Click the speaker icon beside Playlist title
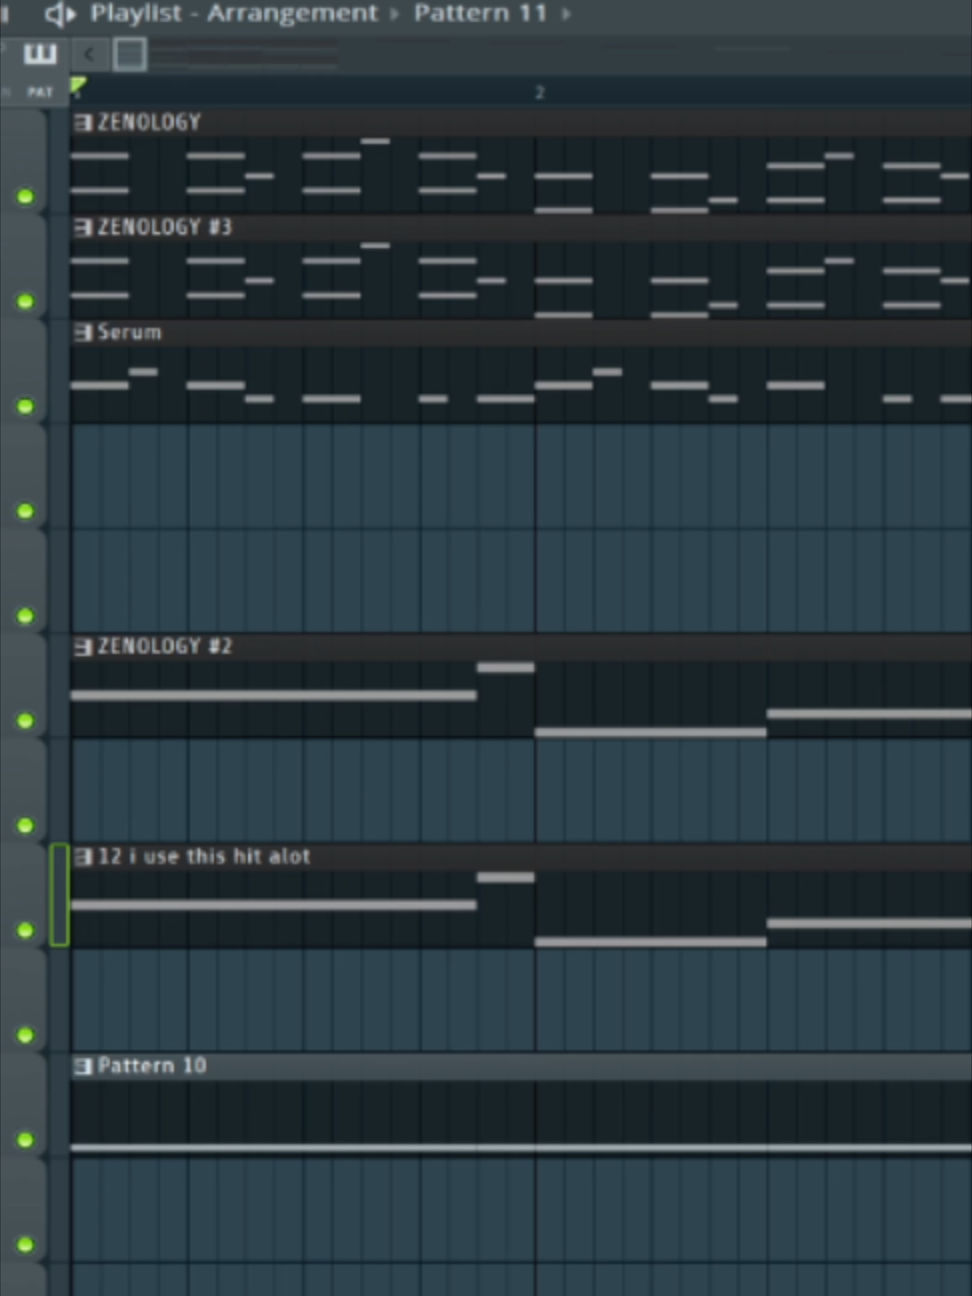The width and height of the screenshot is (972, 1296). tap(59, 14)
